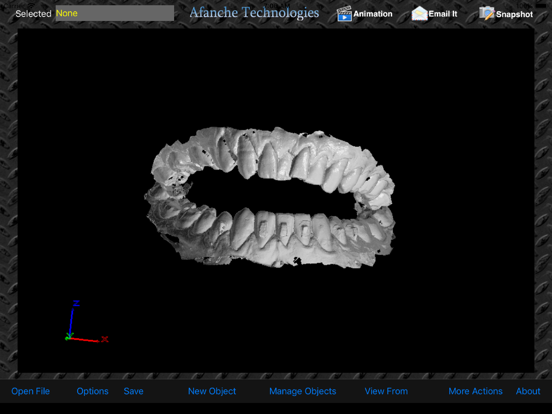This screenshot has height=414, width=552.
Task: Expand the View From options
Action: point(386,391)
